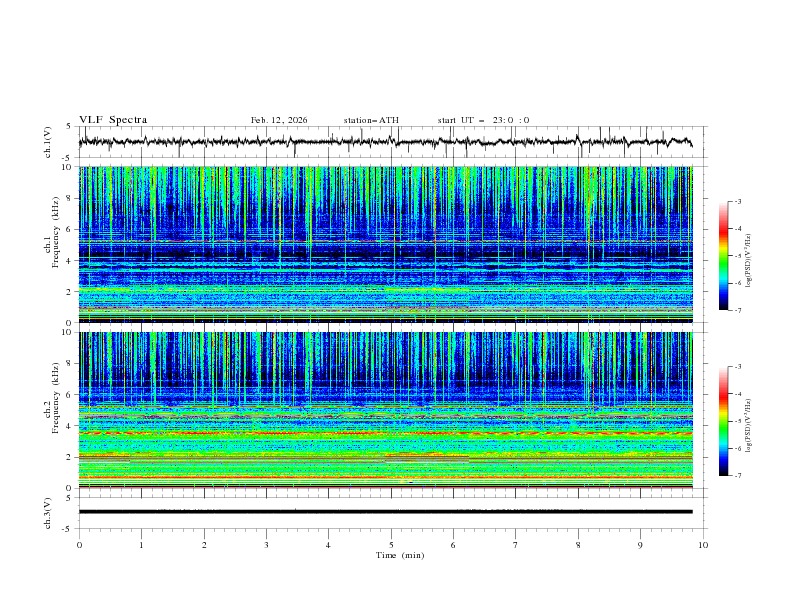The height and width of the screenshot is (612, 792).
Task: Select the station=ATH label
Action: click(x=371, y=120)
